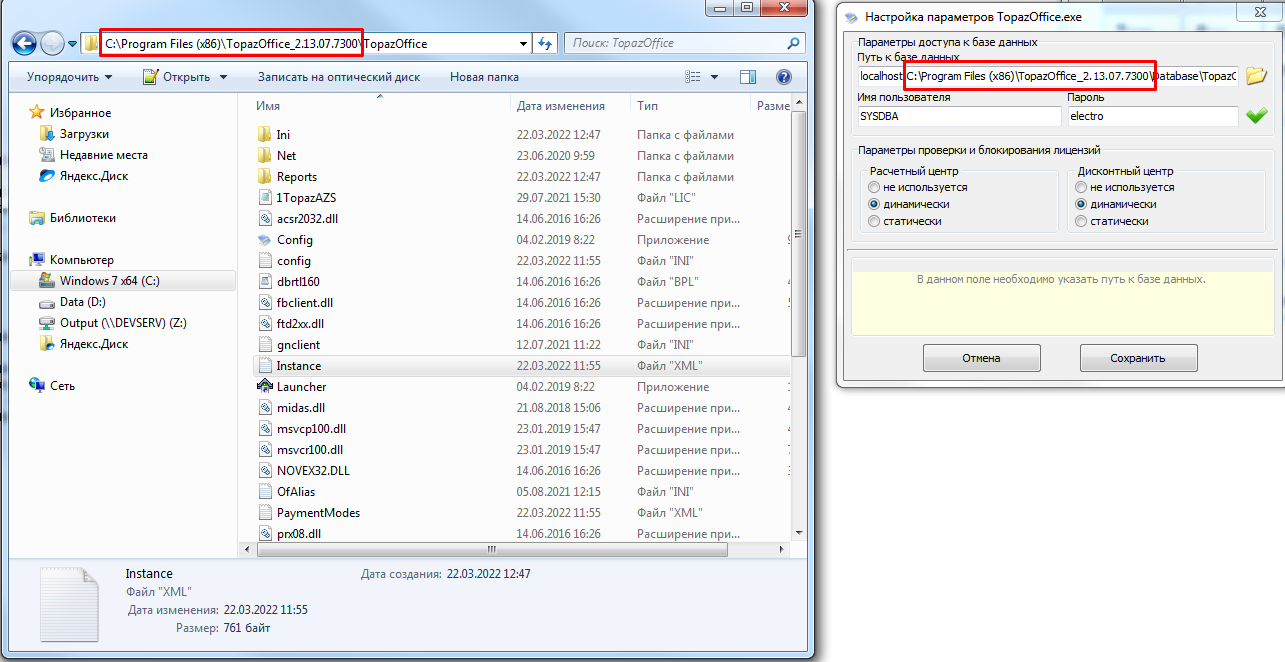
Task: Refresh the folder via address bar refresh icon
Action: 546,43
